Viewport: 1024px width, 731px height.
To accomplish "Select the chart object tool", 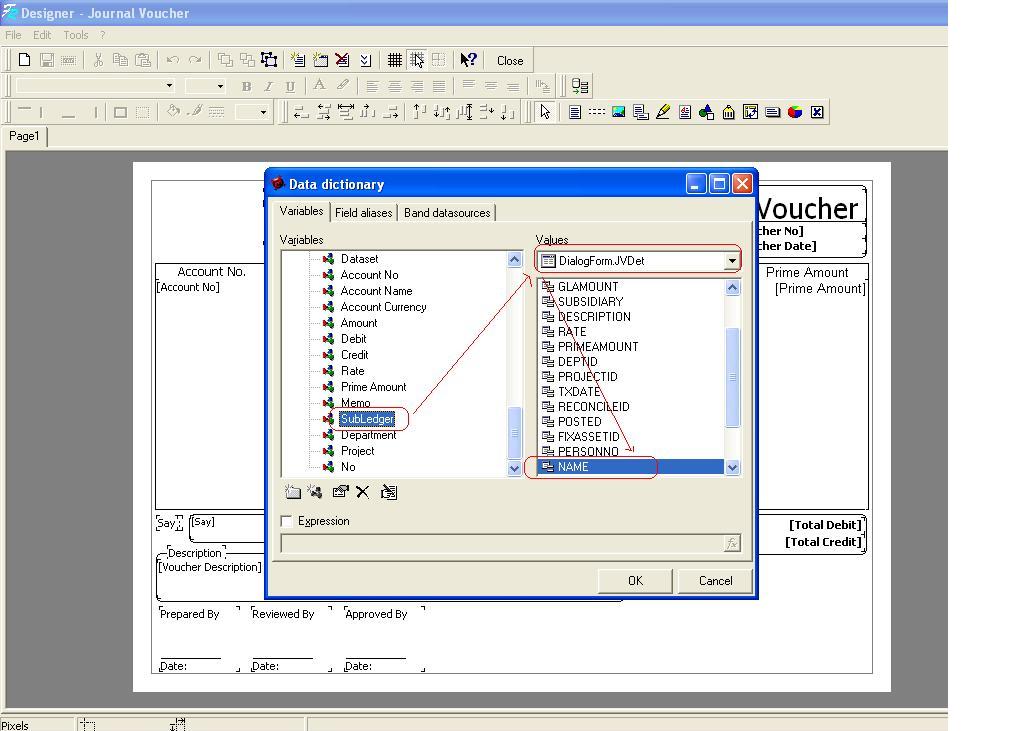I will click(795, 112).
